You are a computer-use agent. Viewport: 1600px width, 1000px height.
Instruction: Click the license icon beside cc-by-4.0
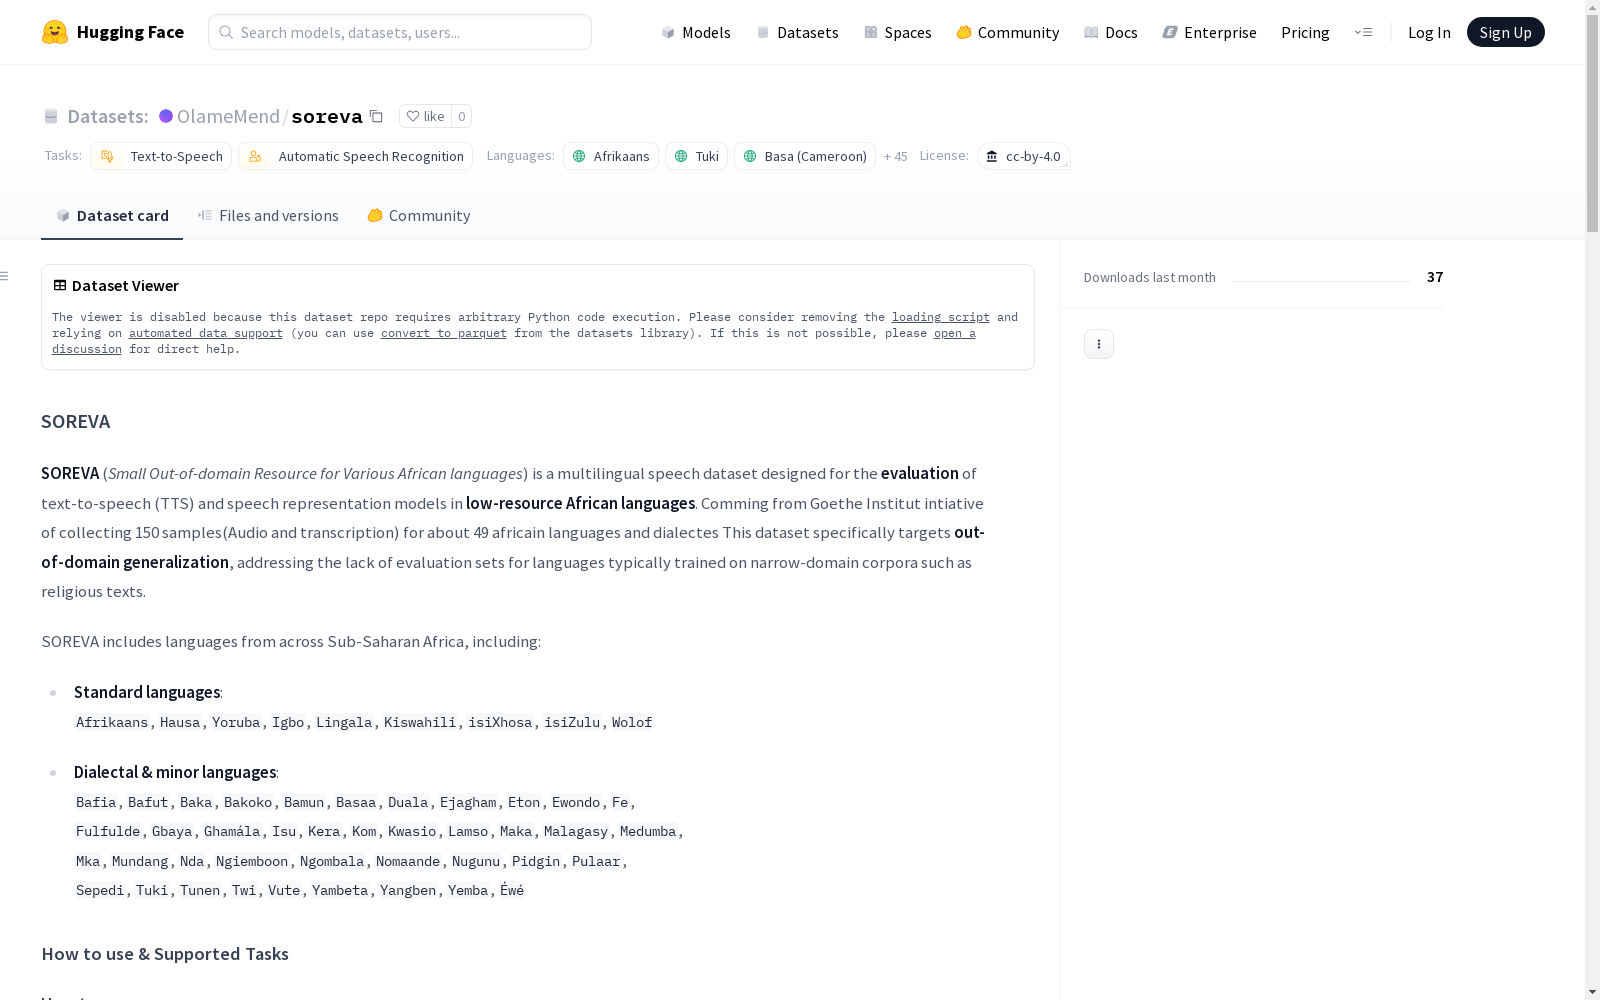click(992, 156)
